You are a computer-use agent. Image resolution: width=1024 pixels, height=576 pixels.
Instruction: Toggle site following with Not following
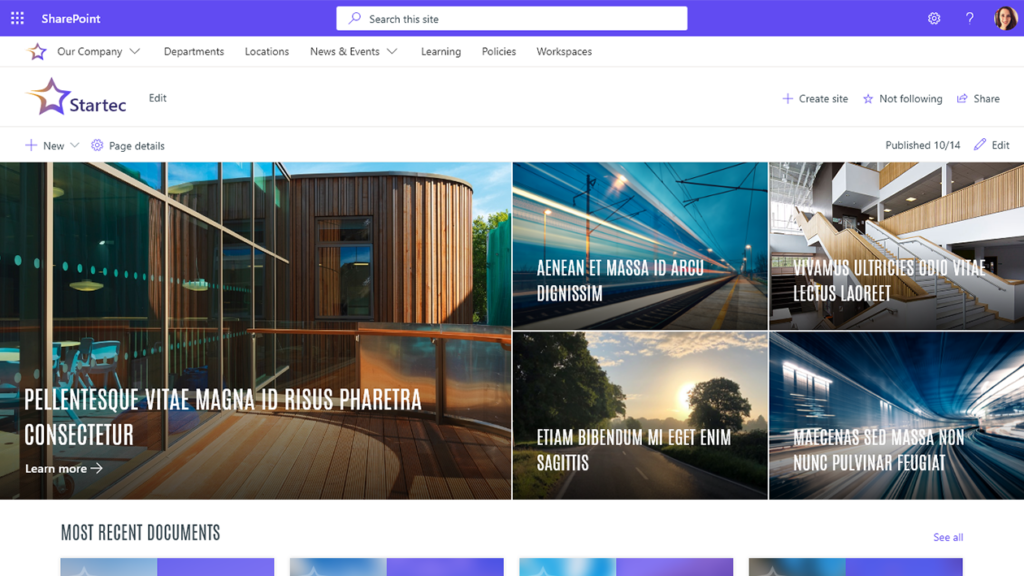tap(902, 98)
